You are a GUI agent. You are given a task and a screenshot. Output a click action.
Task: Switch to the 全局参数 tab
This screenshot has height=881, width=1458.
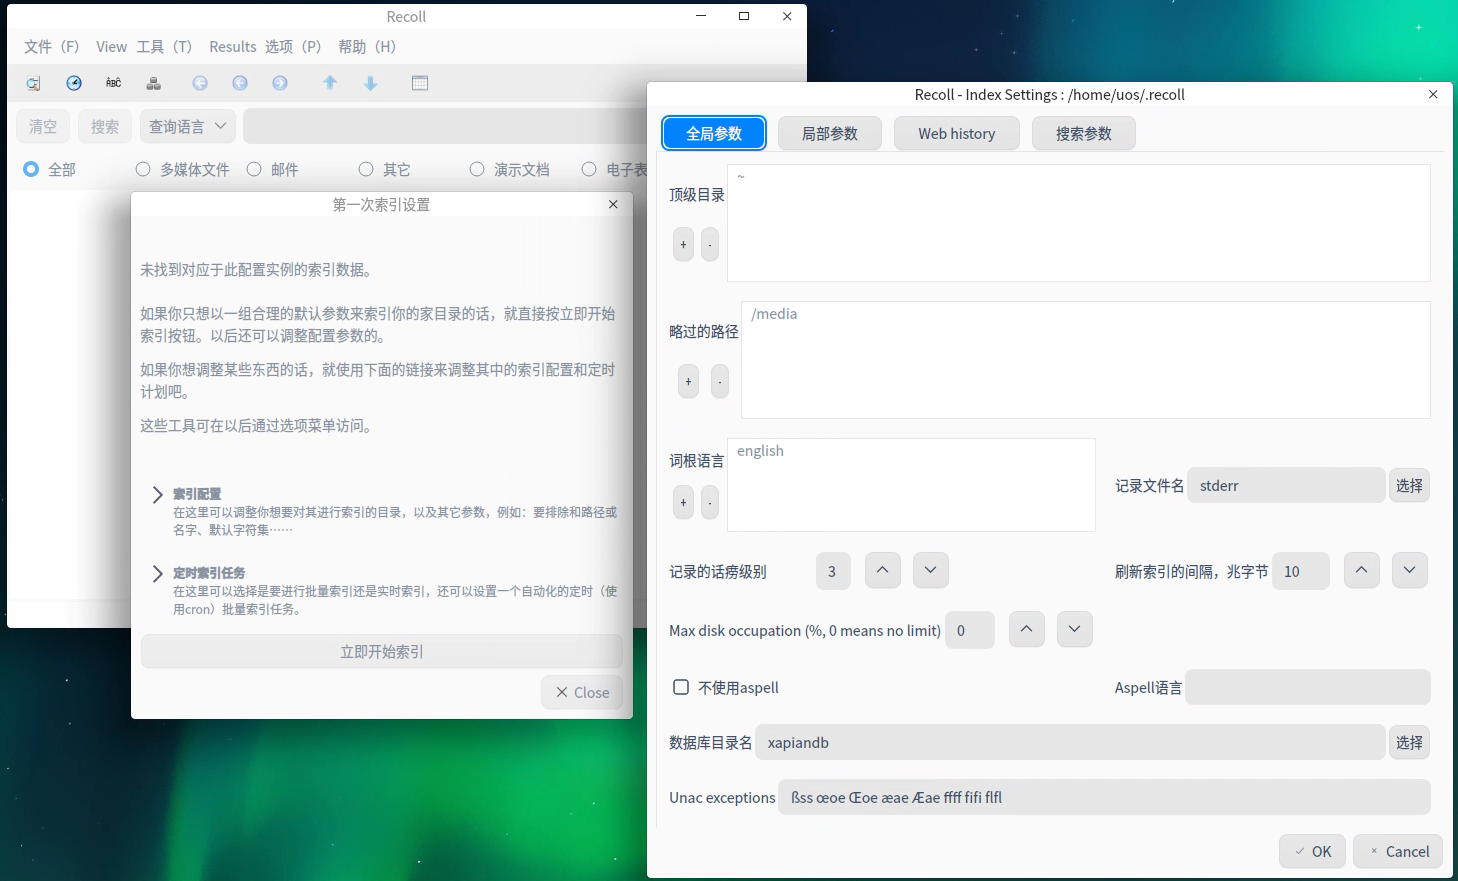tap(714, 133)
